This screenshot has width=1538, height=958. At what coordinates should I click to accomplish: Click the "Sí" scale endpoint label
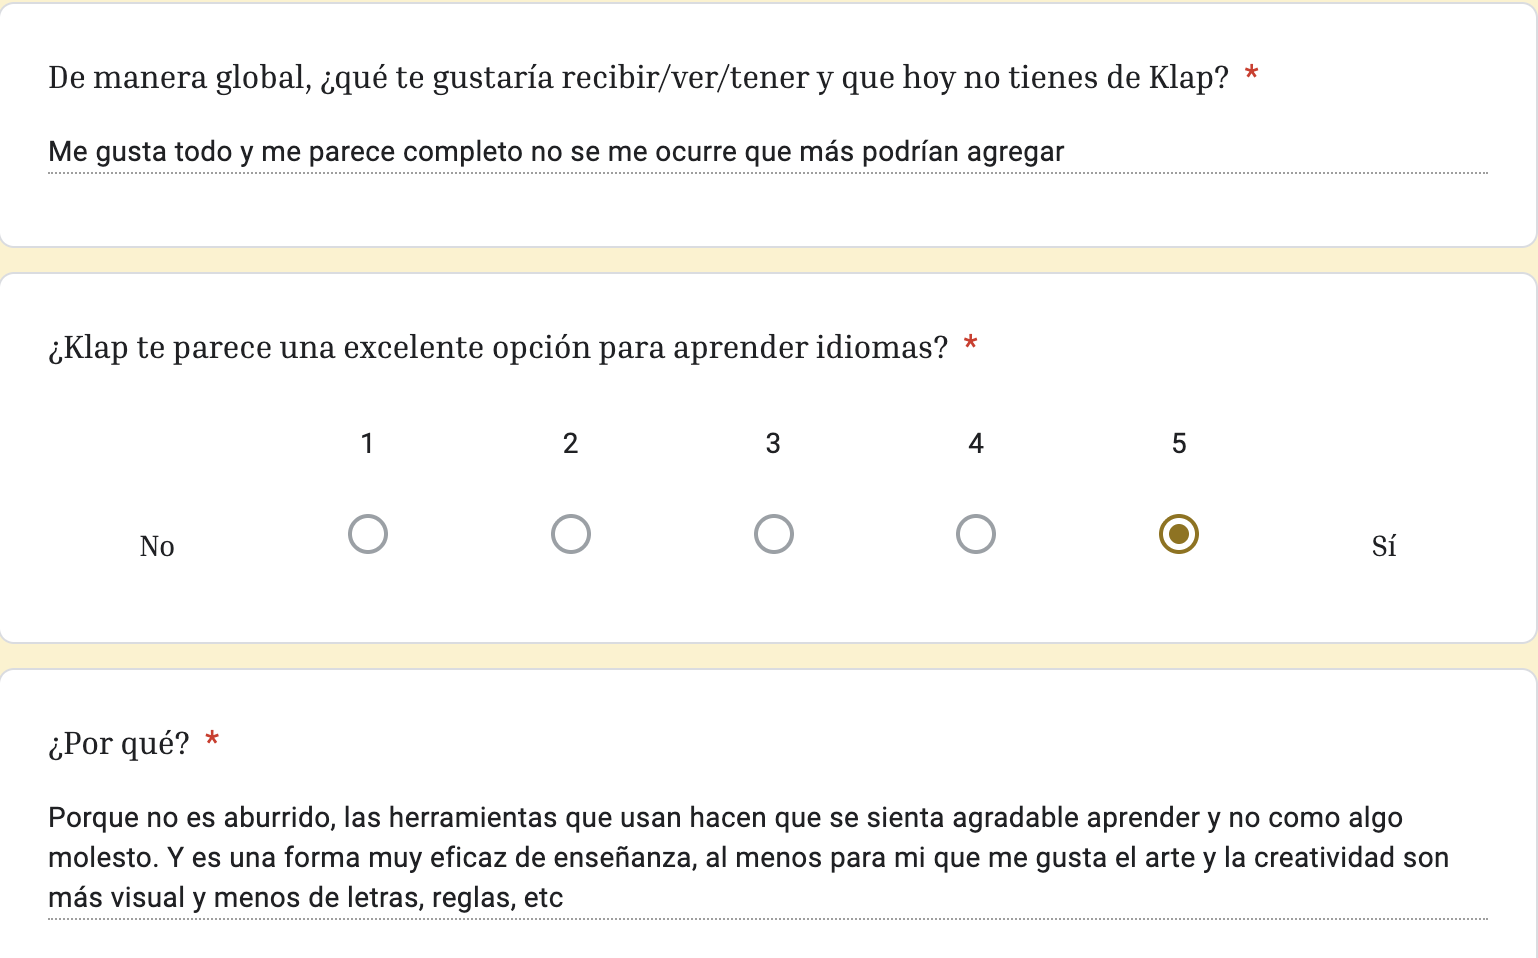(1384, 546)
